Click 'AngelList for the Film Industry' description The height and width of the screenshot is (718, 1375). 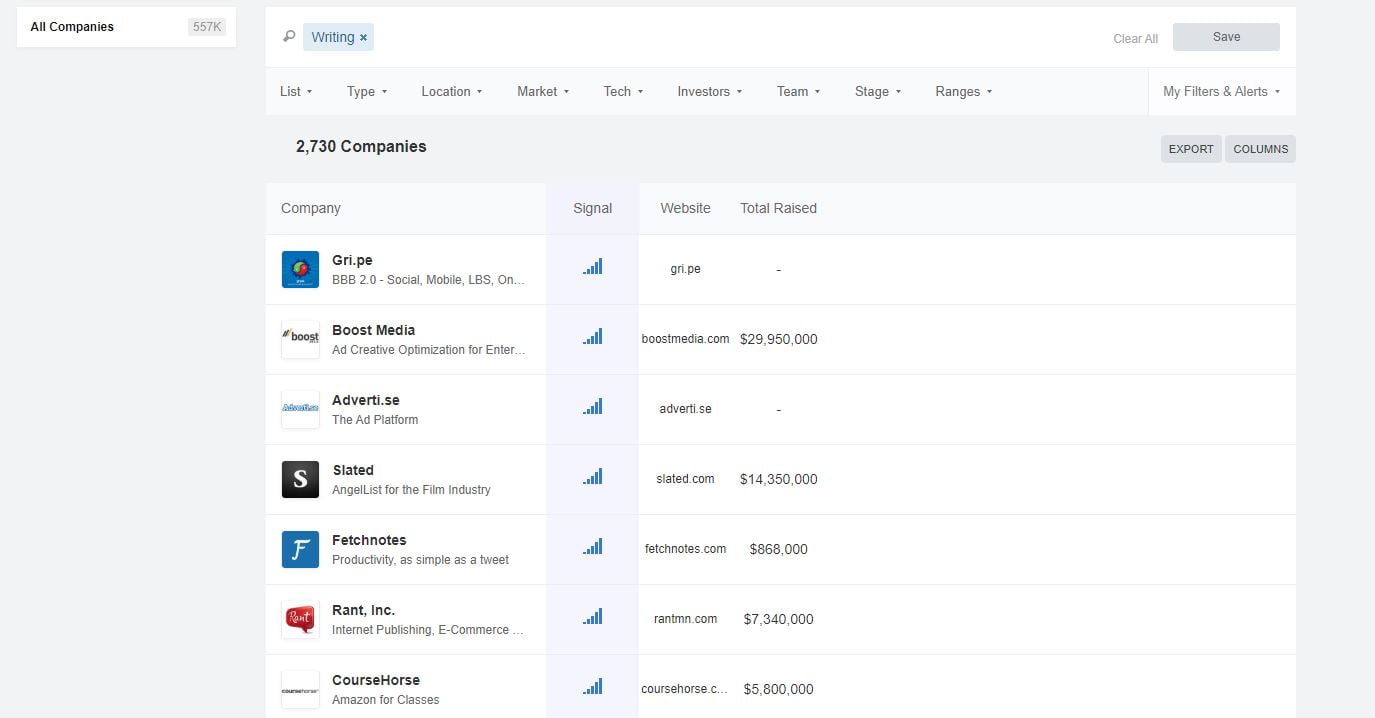pos(411,490)
